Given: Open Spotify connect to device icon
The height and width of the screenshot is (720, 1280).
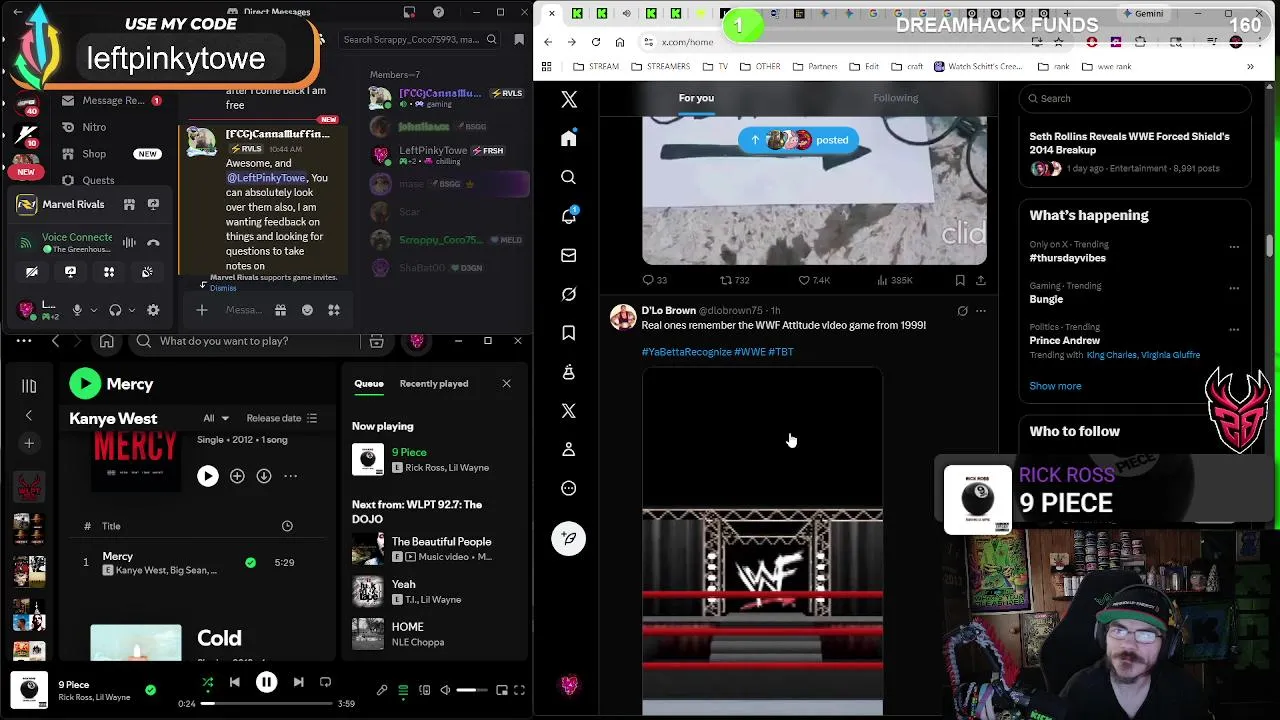Looking at the screenshot, I should [424, 690].
